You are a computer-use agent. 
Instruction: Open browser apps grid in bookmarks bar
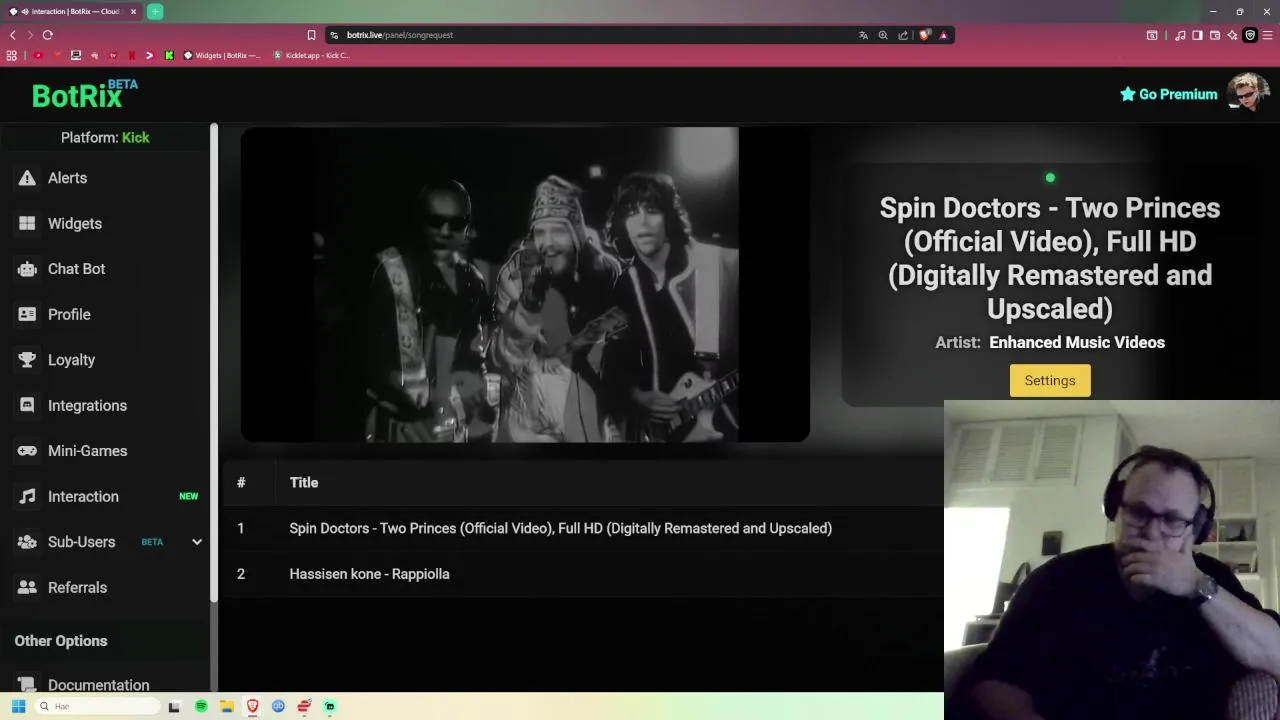(x=12, y=55)
